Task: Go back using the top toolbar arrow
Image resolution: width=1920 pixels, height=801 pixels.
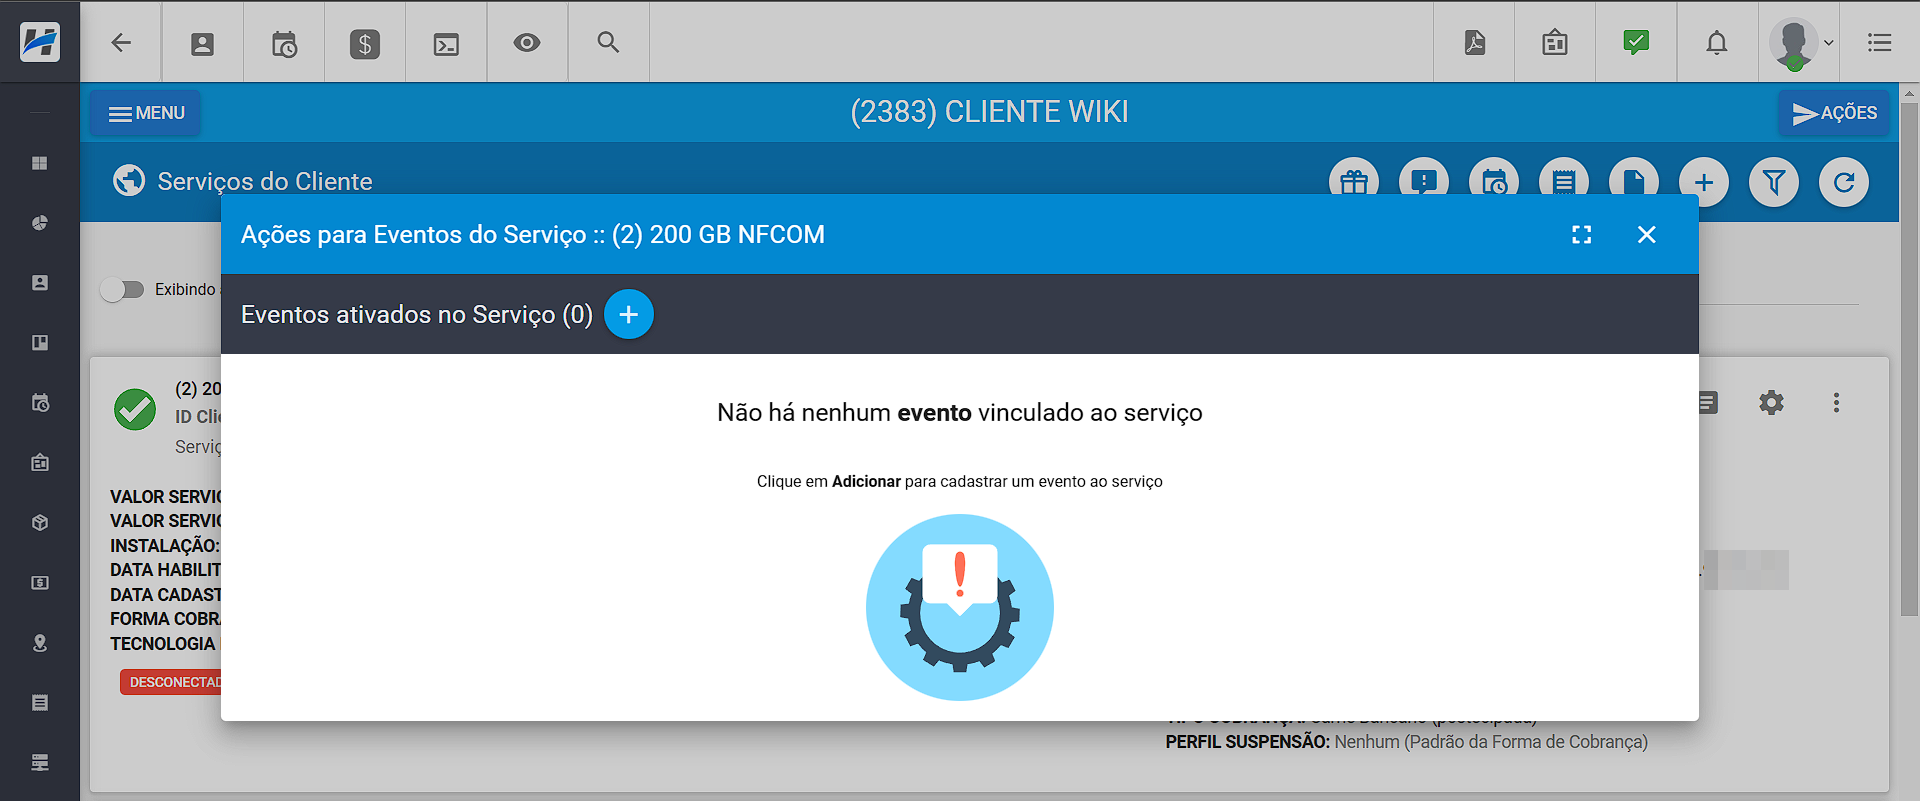Action: [x=121, y=42]
